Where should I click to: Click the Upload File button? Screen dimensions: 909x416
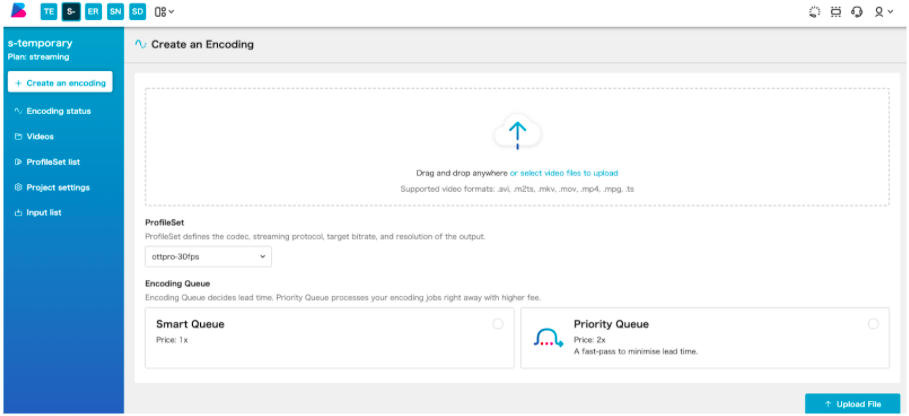click(845, 404)
